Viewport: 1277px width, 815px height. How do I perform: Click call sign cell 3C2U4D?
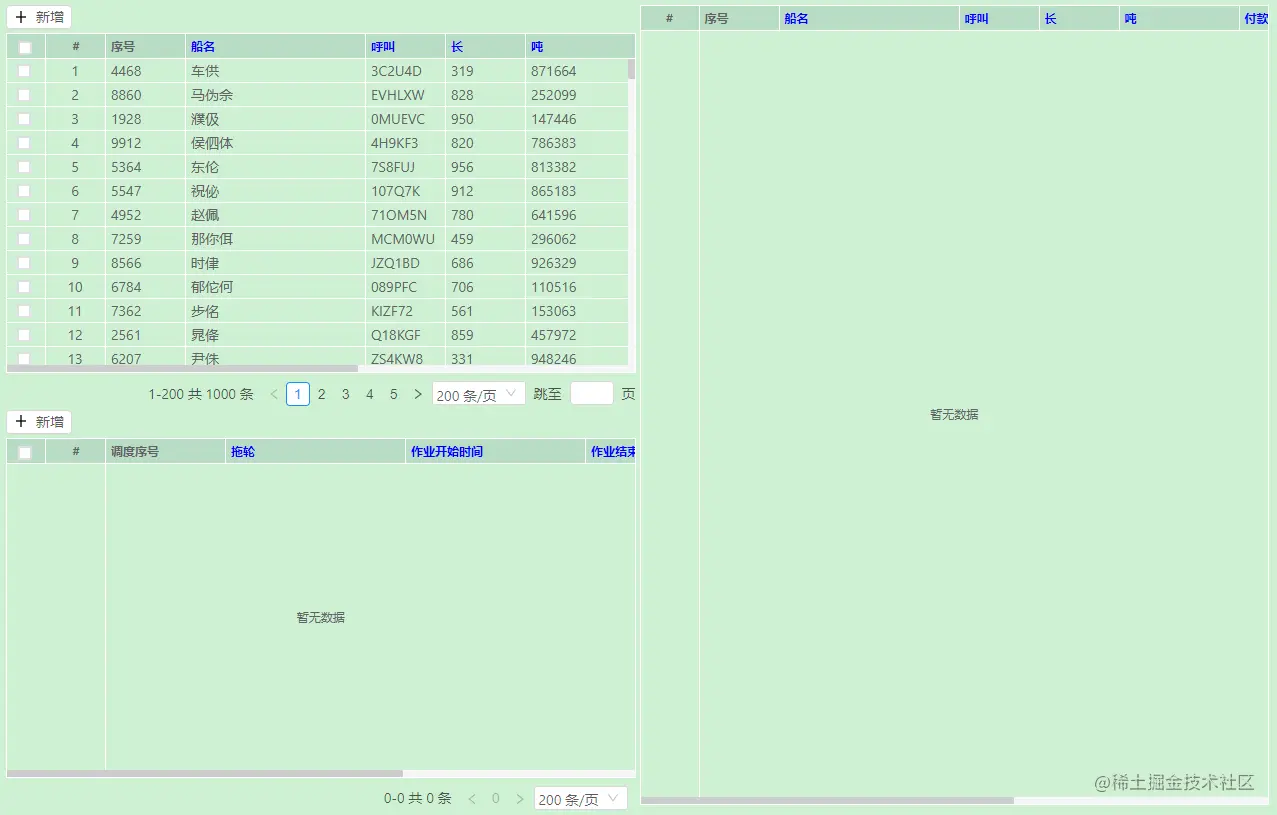tap(406, 71)
